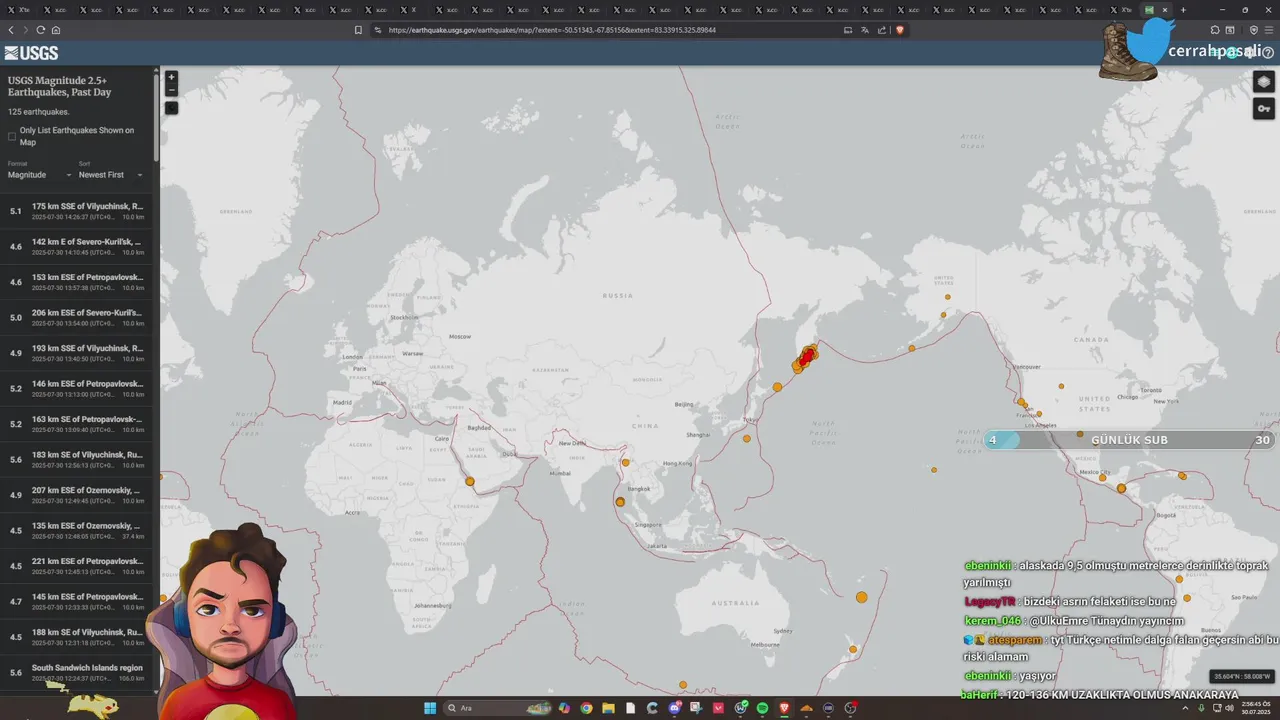This screenshot has width=1280, height=720.
Task: Click the taskbar clock and date
Action: click(x=1257, y=708)
